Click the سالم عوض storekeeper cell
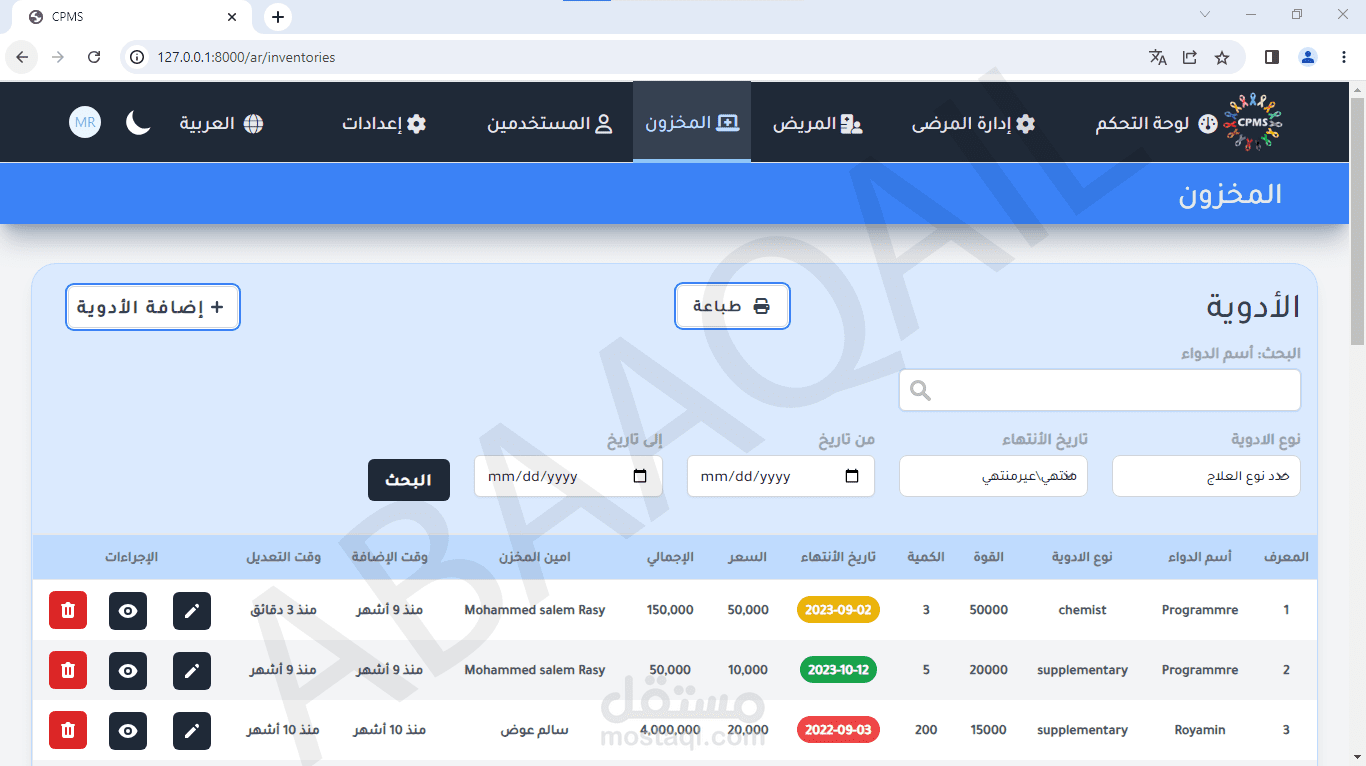This screenshot has width=1366, height=766. click(534, 730)
